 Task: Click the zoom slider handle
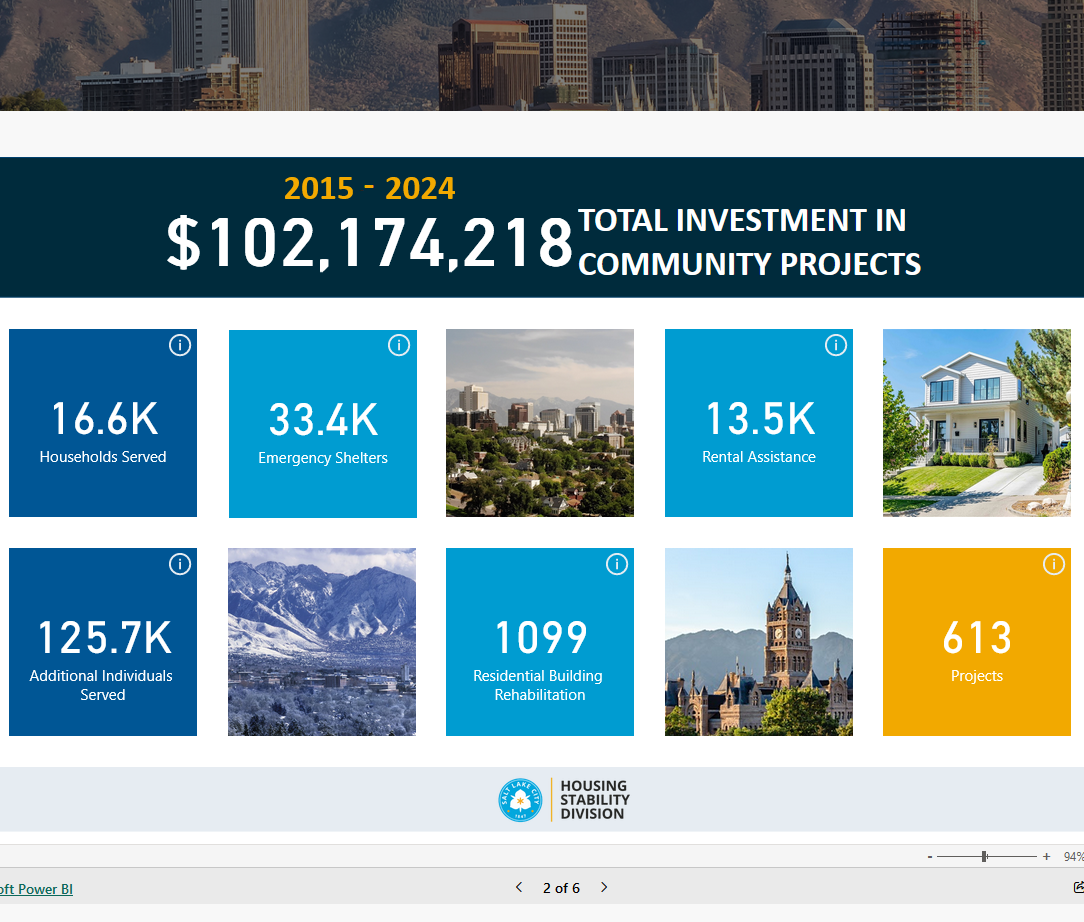[985, 856]
